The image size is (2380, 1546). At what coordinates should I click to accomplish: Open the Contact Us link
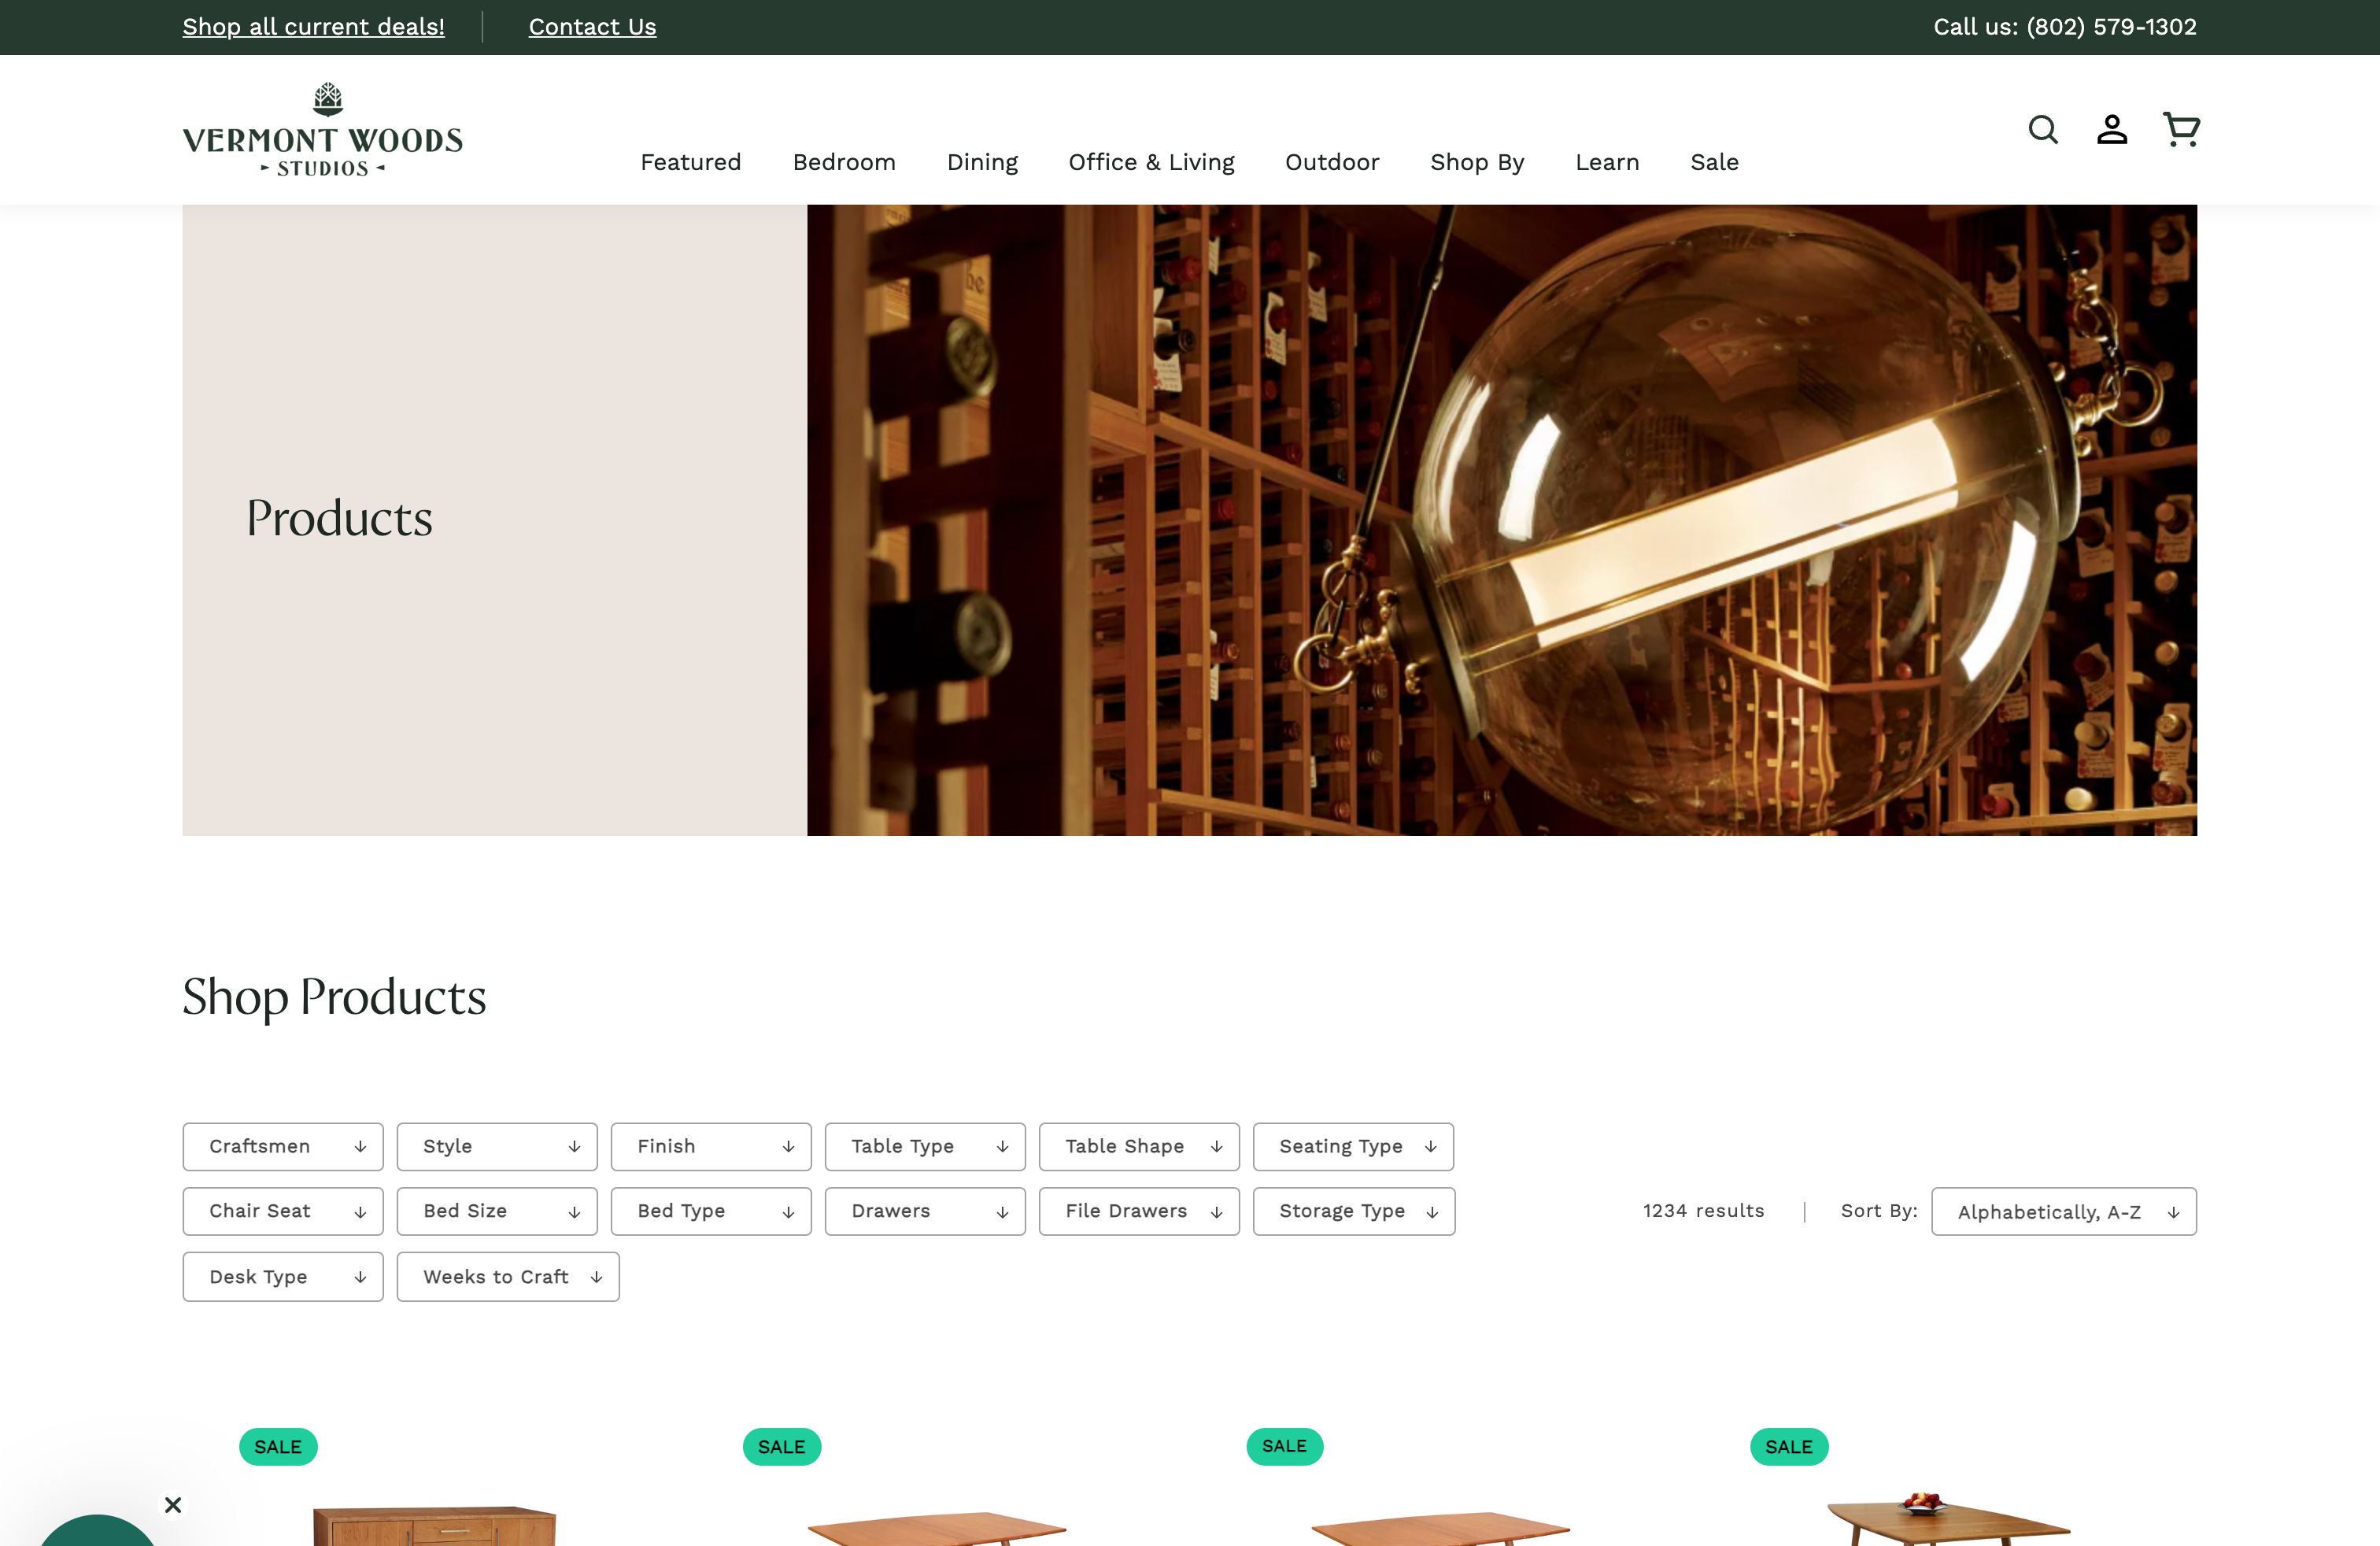pos(592,27)
